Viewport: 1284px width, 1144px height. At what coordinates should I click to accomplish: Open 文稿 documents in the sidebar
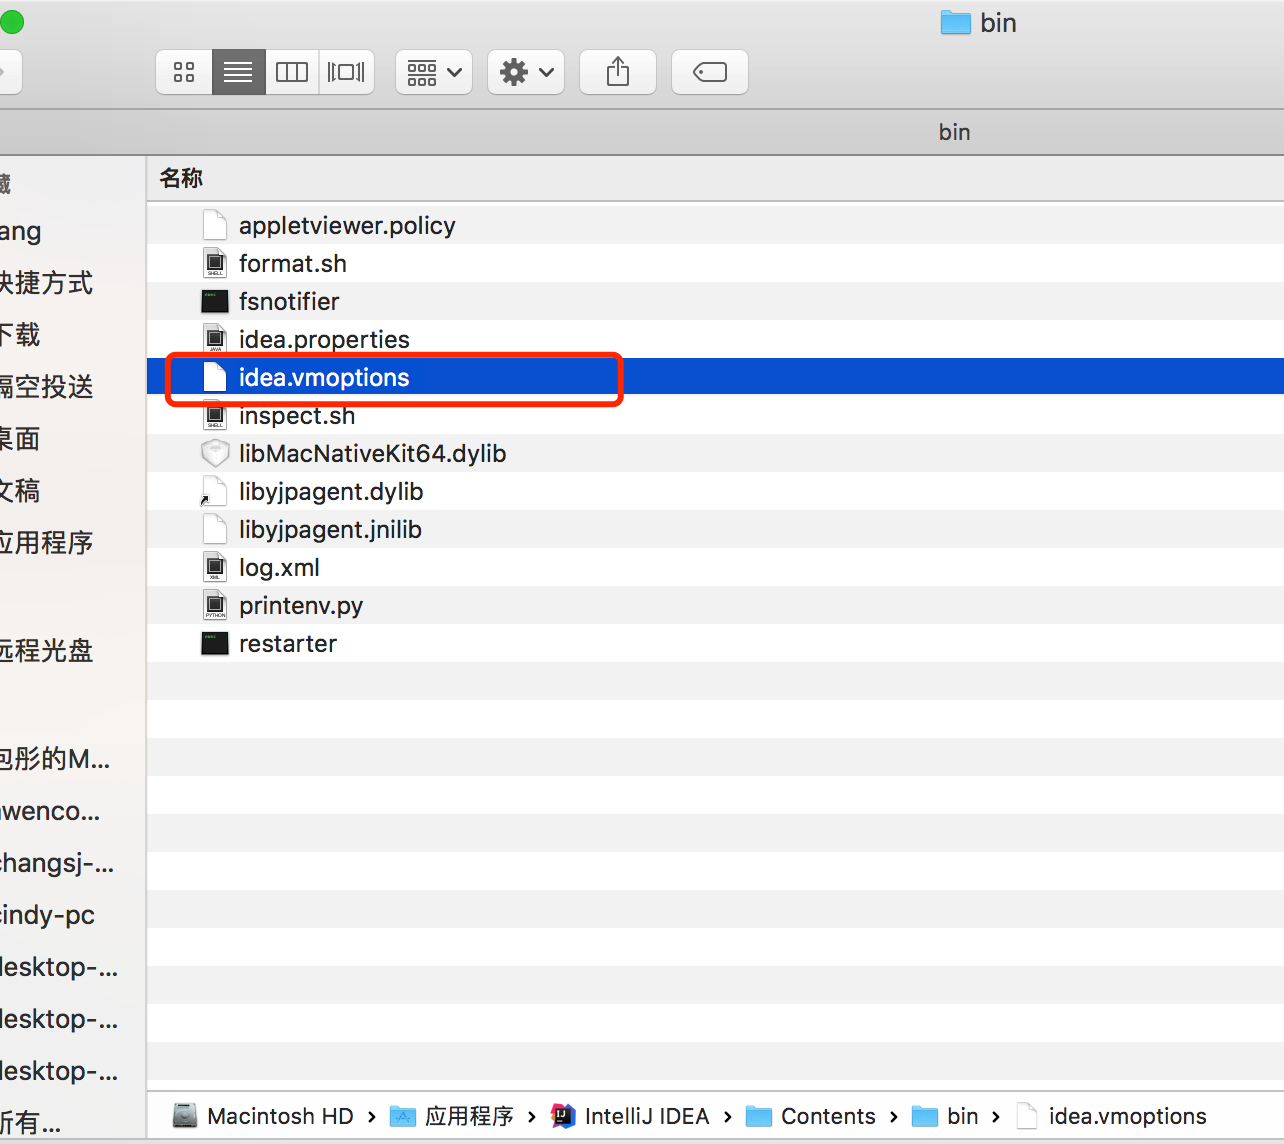(20, 491)
